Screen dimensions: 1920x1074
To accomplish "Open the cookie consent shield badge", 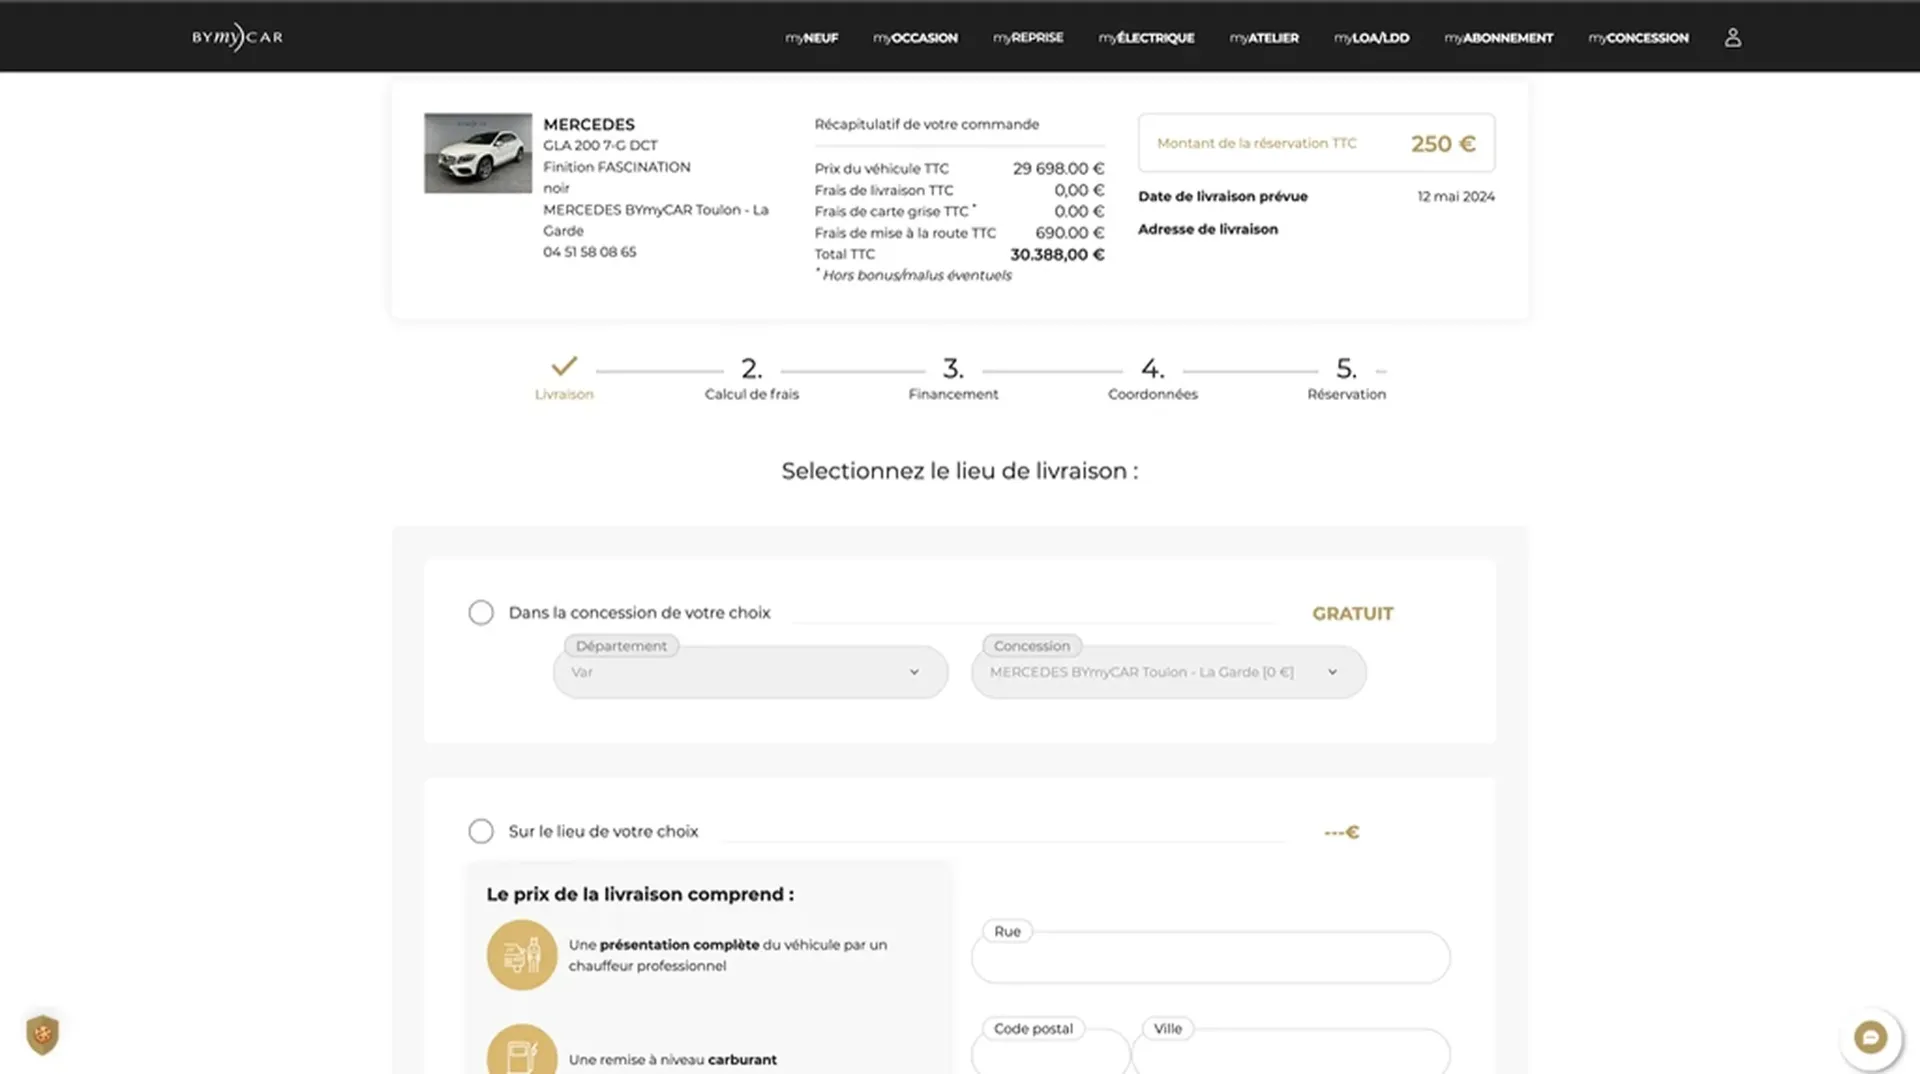I will (42, 1034).
